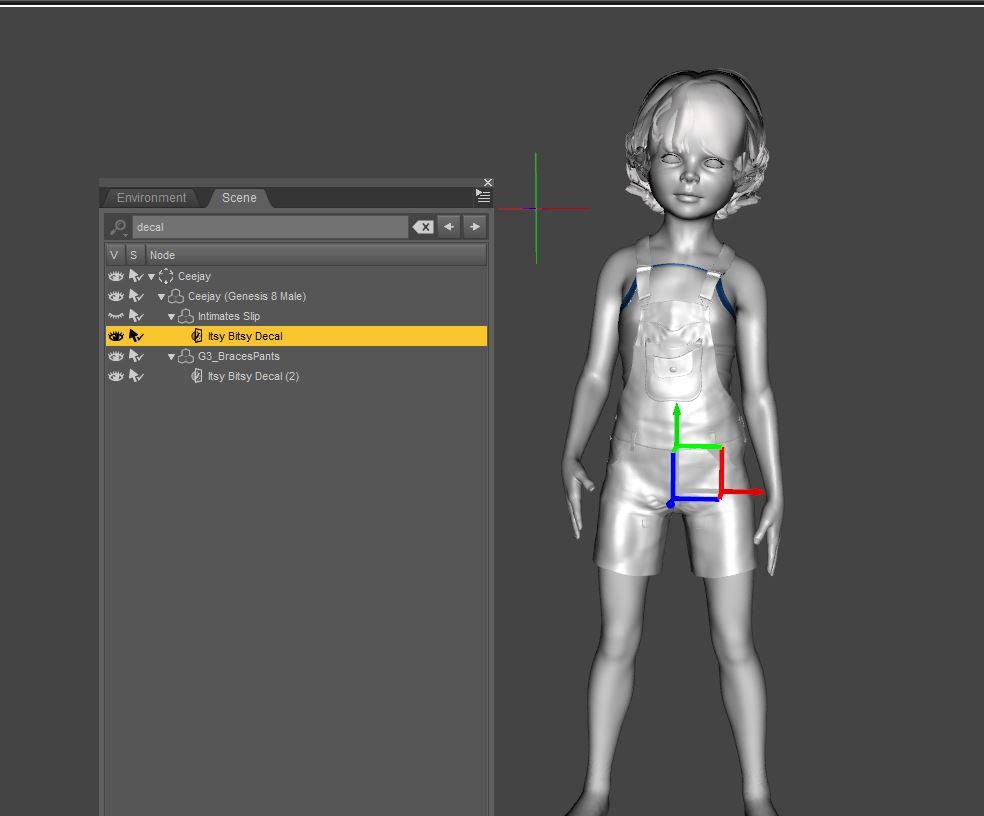This screenshot has width=984, height=816.
Task: Click inside the decal search field
Action: (270, 226)
